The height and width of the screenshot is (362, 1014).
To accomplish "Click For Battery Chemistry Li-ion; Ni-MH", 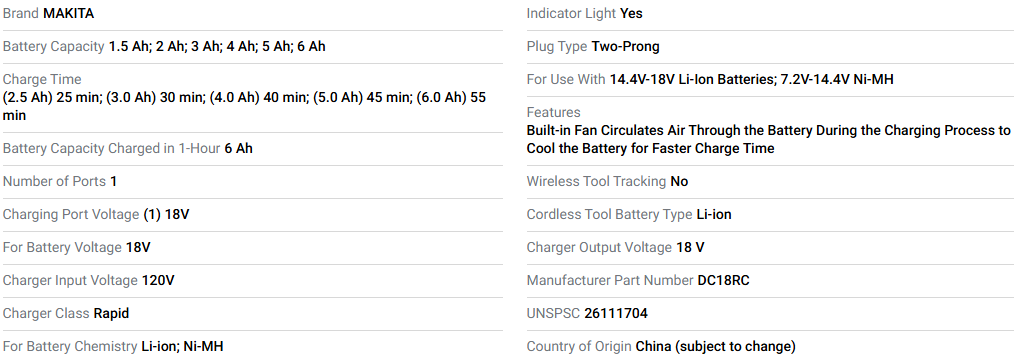I will click(x=113, y=346).
